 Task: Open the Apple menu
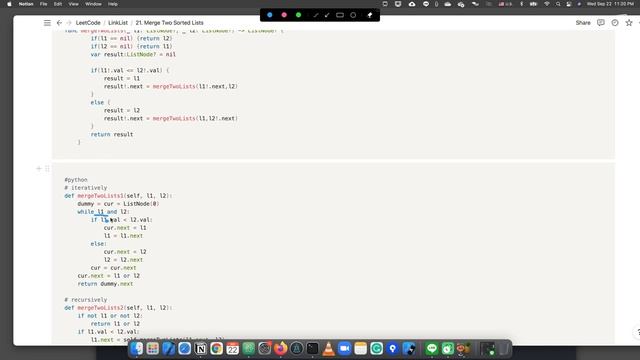click(x=9, y=4)
